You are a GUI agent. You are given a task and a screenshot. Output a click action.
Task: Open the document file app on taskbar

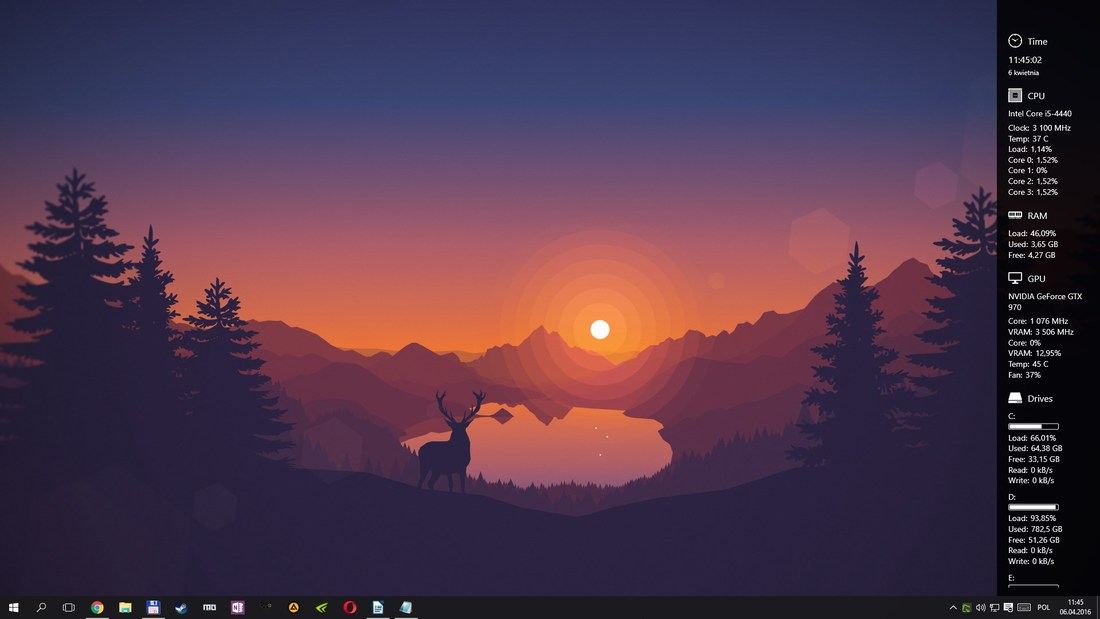pyautogui.click(x=378, y=608)
